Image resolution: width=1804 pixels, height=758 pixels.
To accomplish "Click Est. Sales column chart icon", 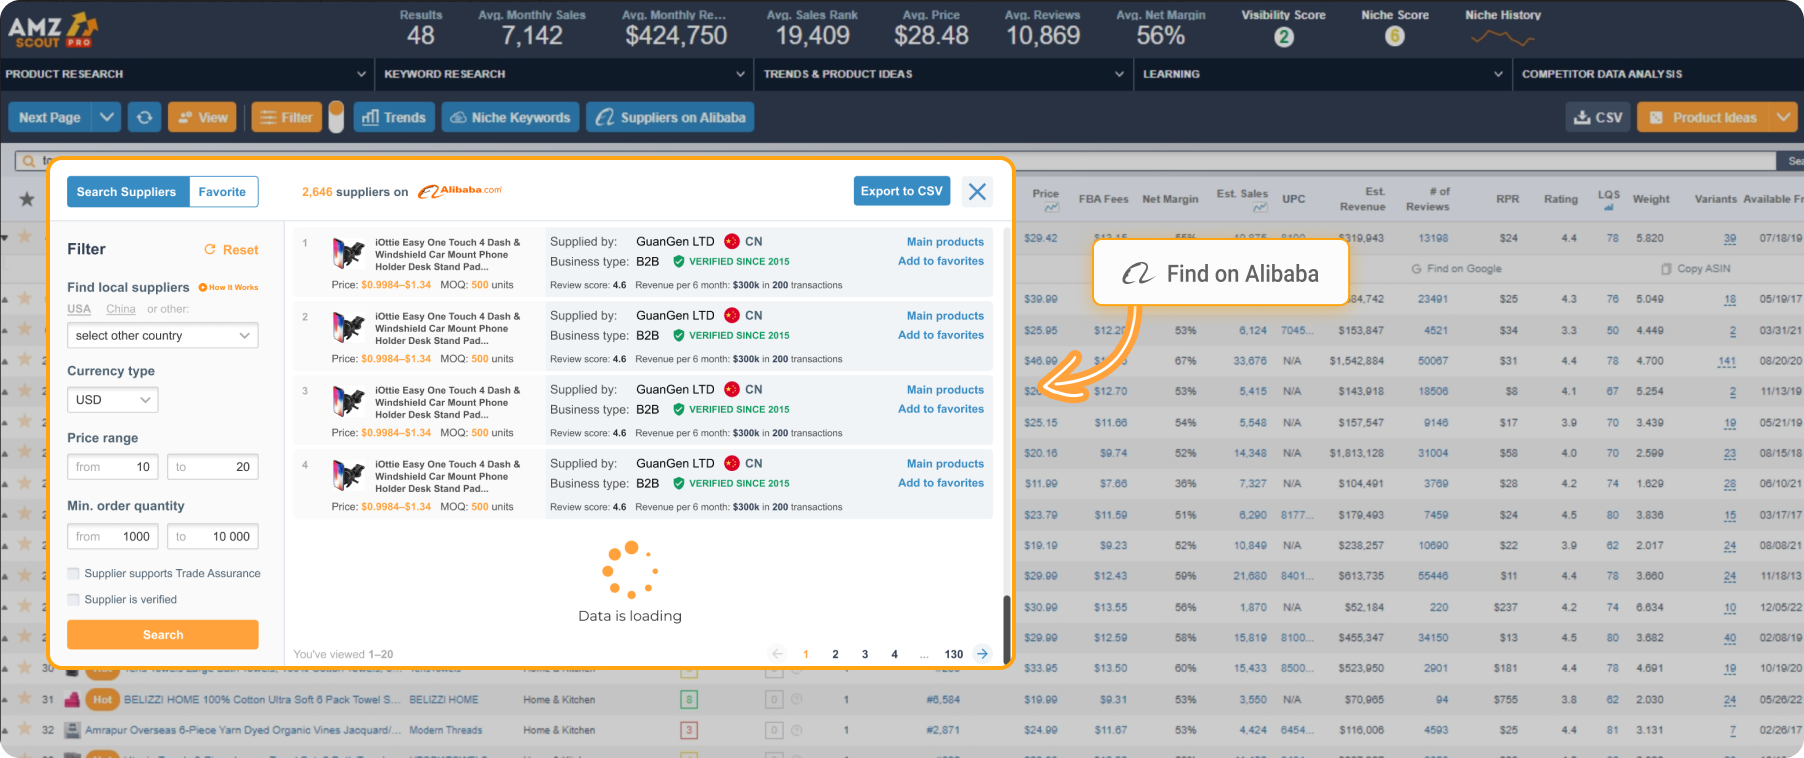I will click(x=1260, y=207).
